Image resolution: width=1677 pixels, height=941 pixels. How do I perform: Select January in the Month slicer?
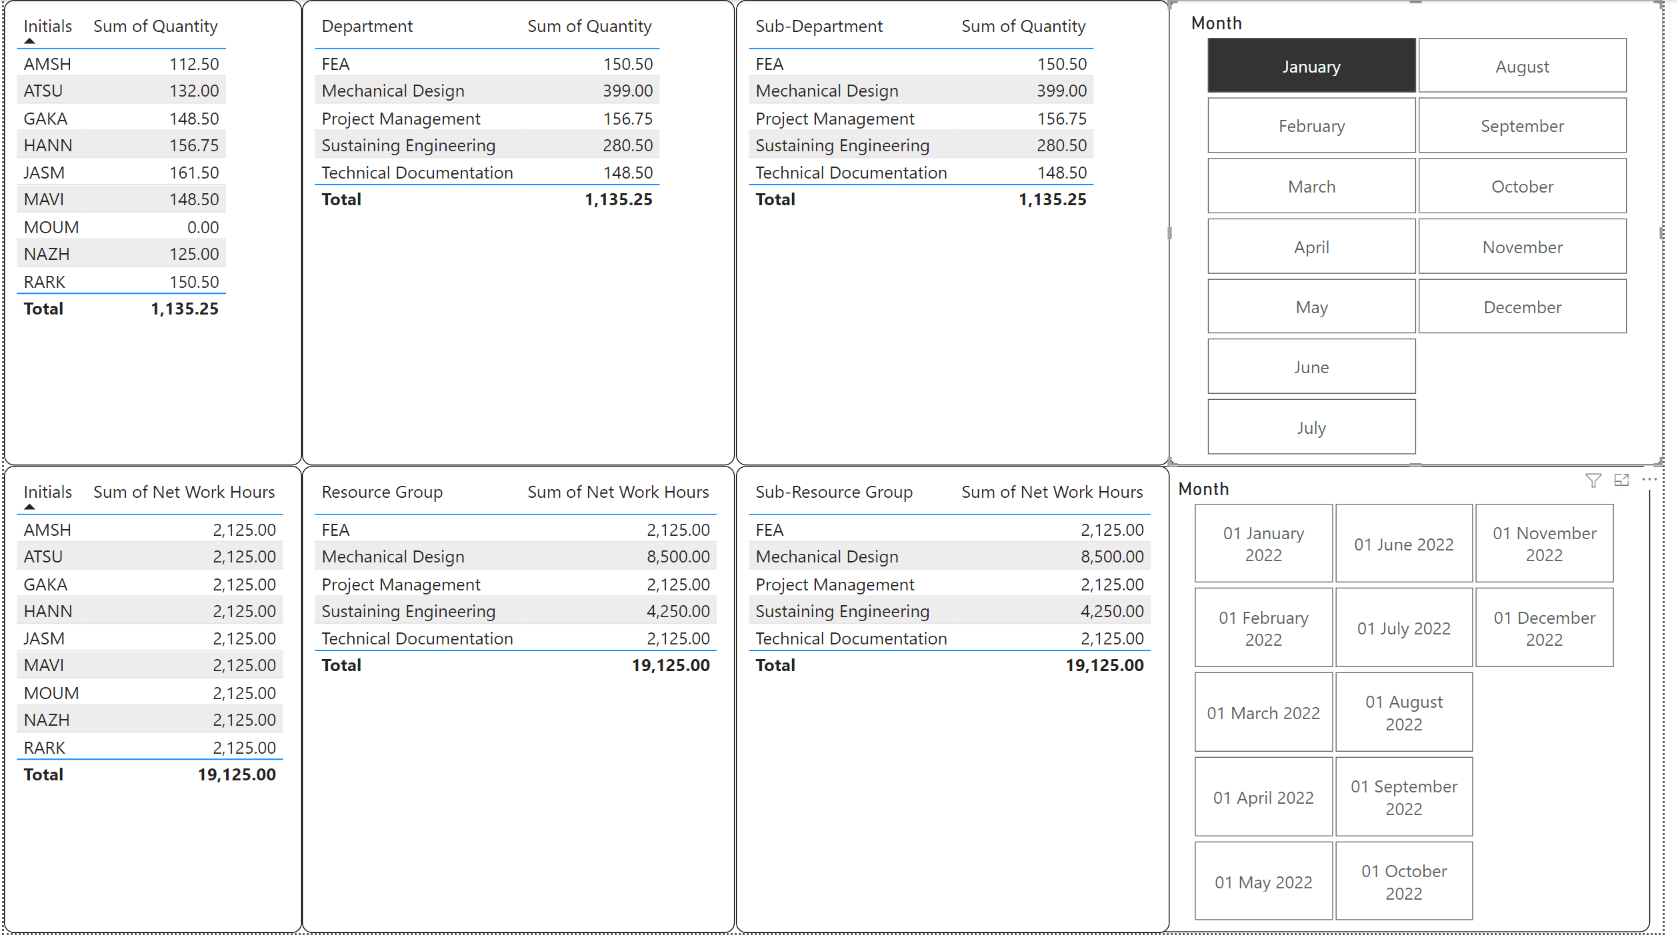click(x=1311, y=66)
